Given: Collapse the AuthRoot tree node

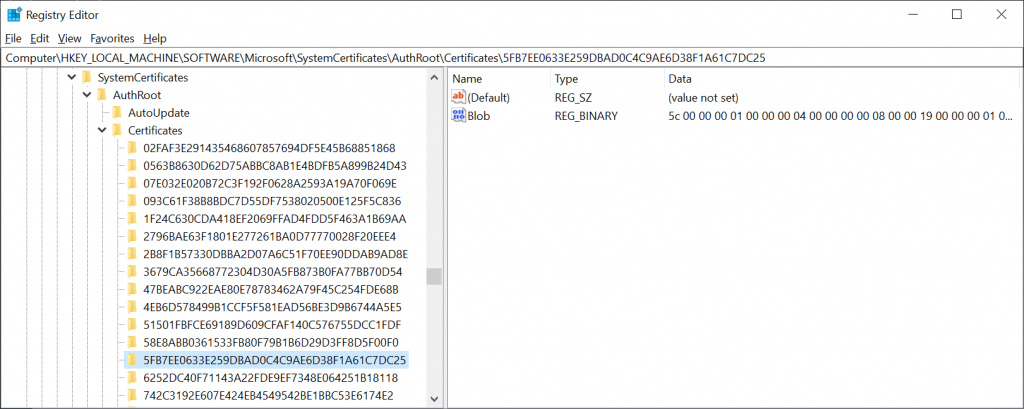Looking at the screenshot, I should [x=86, y=95].
